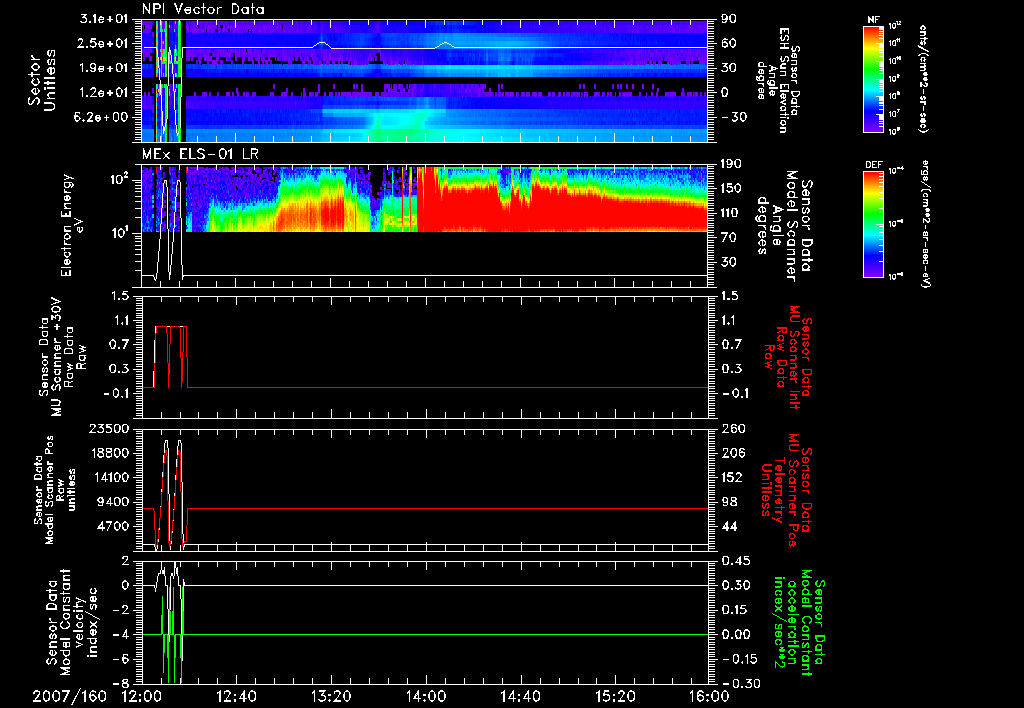Click the 'ESH Sun Elevation Angle' axis title
Image resolution: width=1024 pixels, height=708 pixels.
click(x=778, y=80)
